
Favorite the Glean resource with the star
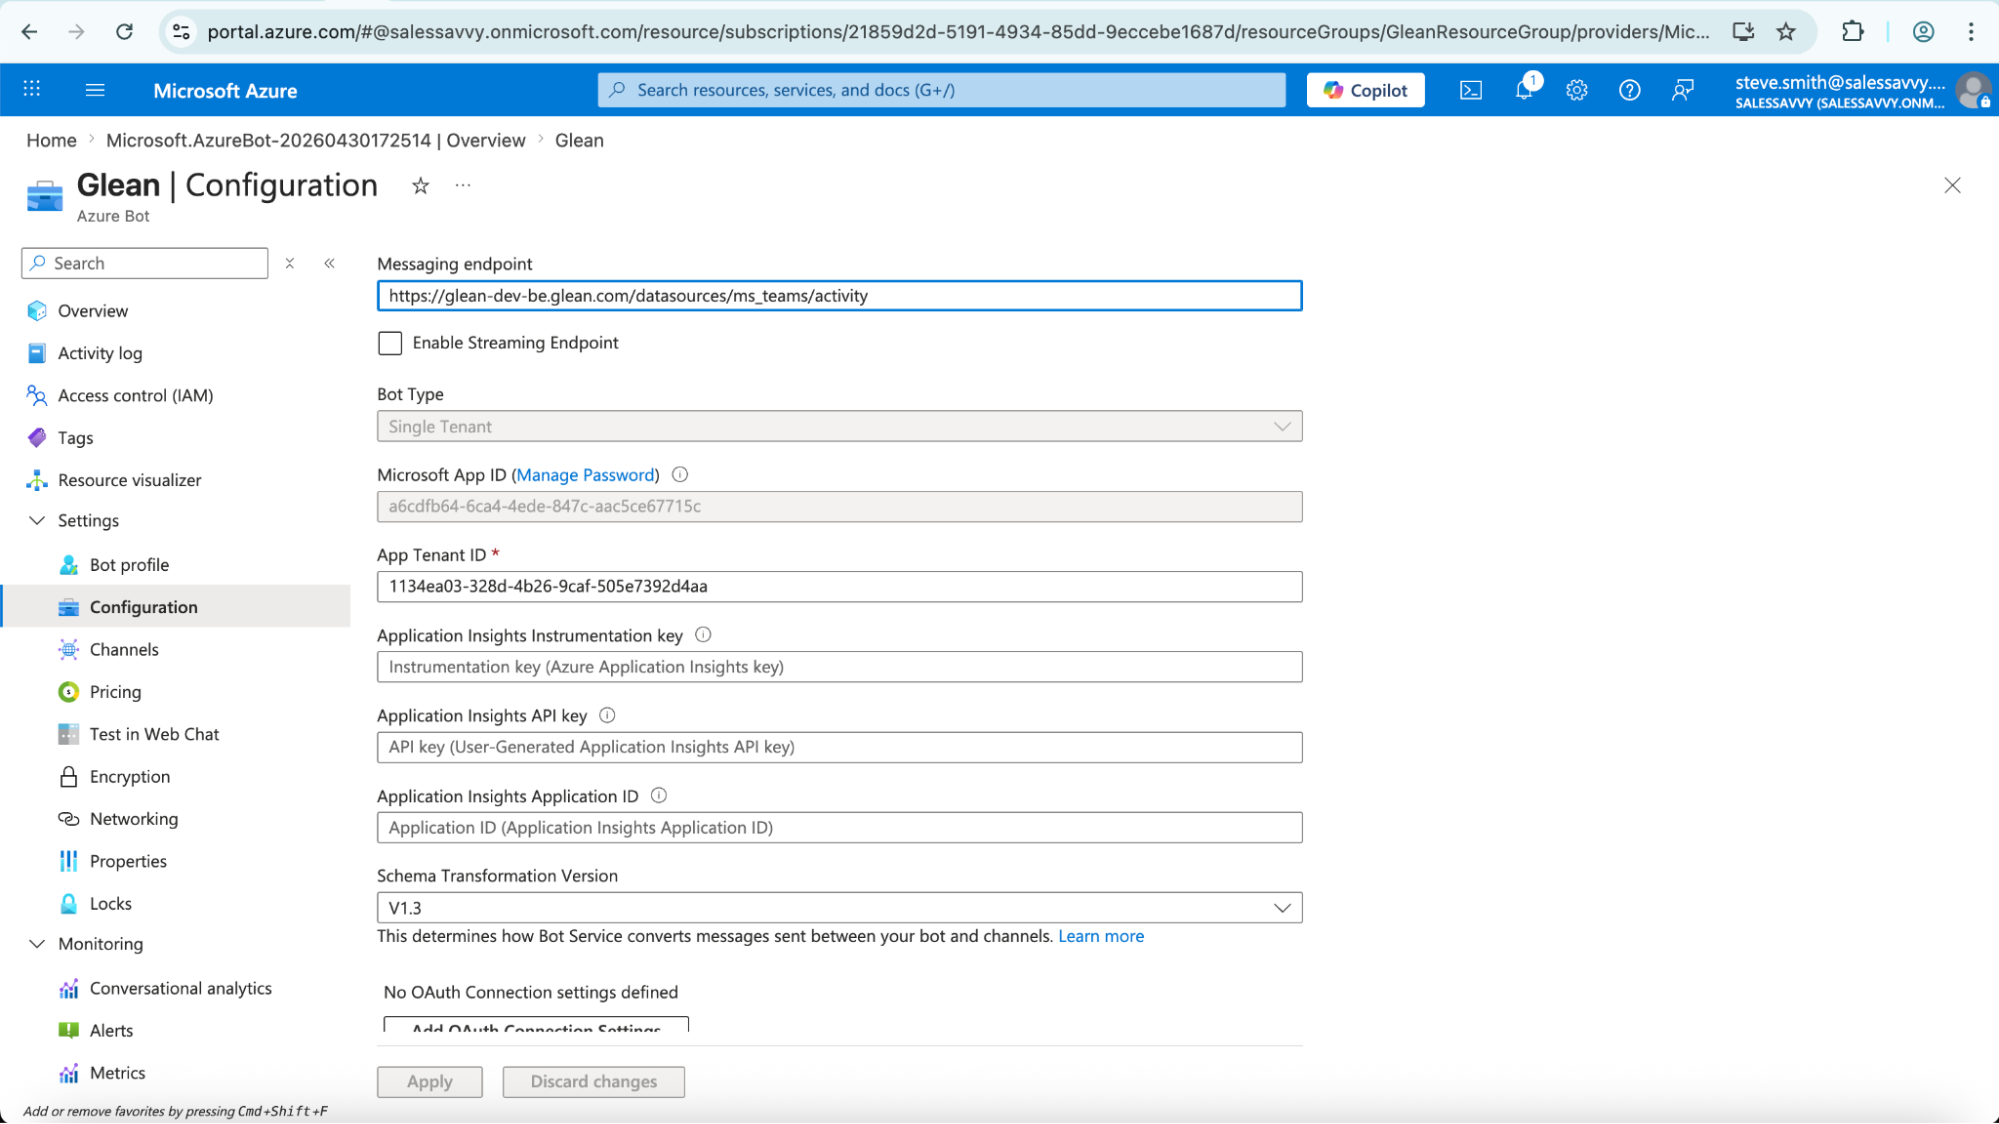click(x=421, y=186)
